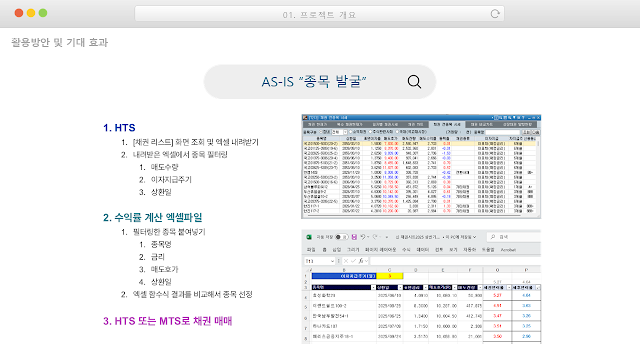Open the Excel Name Box dropdown arrow
640x360 pixels.
point(332,261)
